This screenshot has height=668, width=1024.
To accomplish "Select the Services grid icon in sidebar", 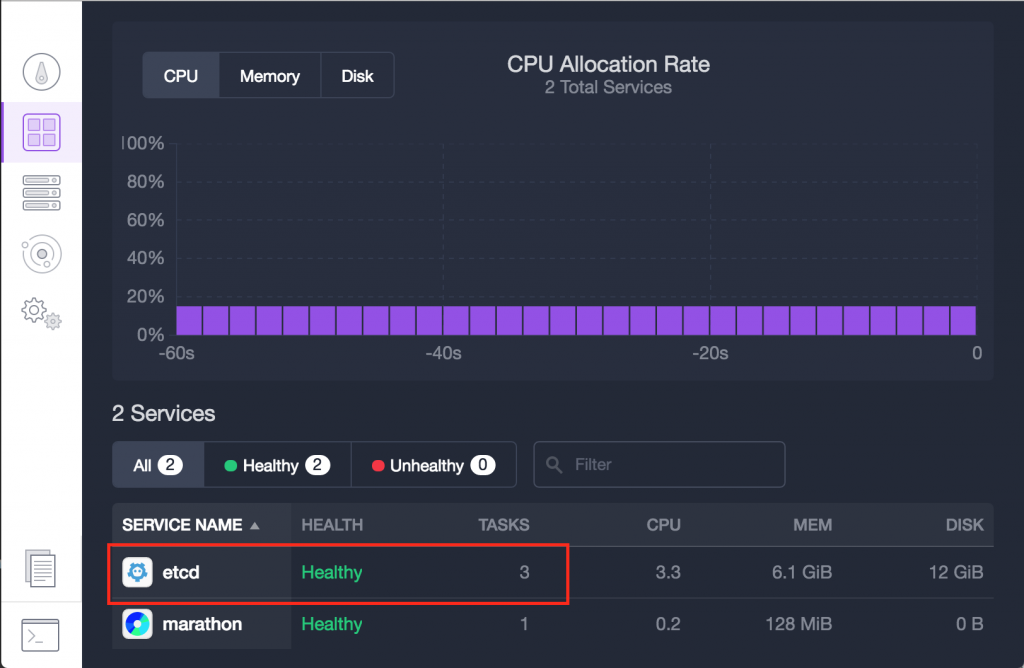I will (x=41, y=132).
